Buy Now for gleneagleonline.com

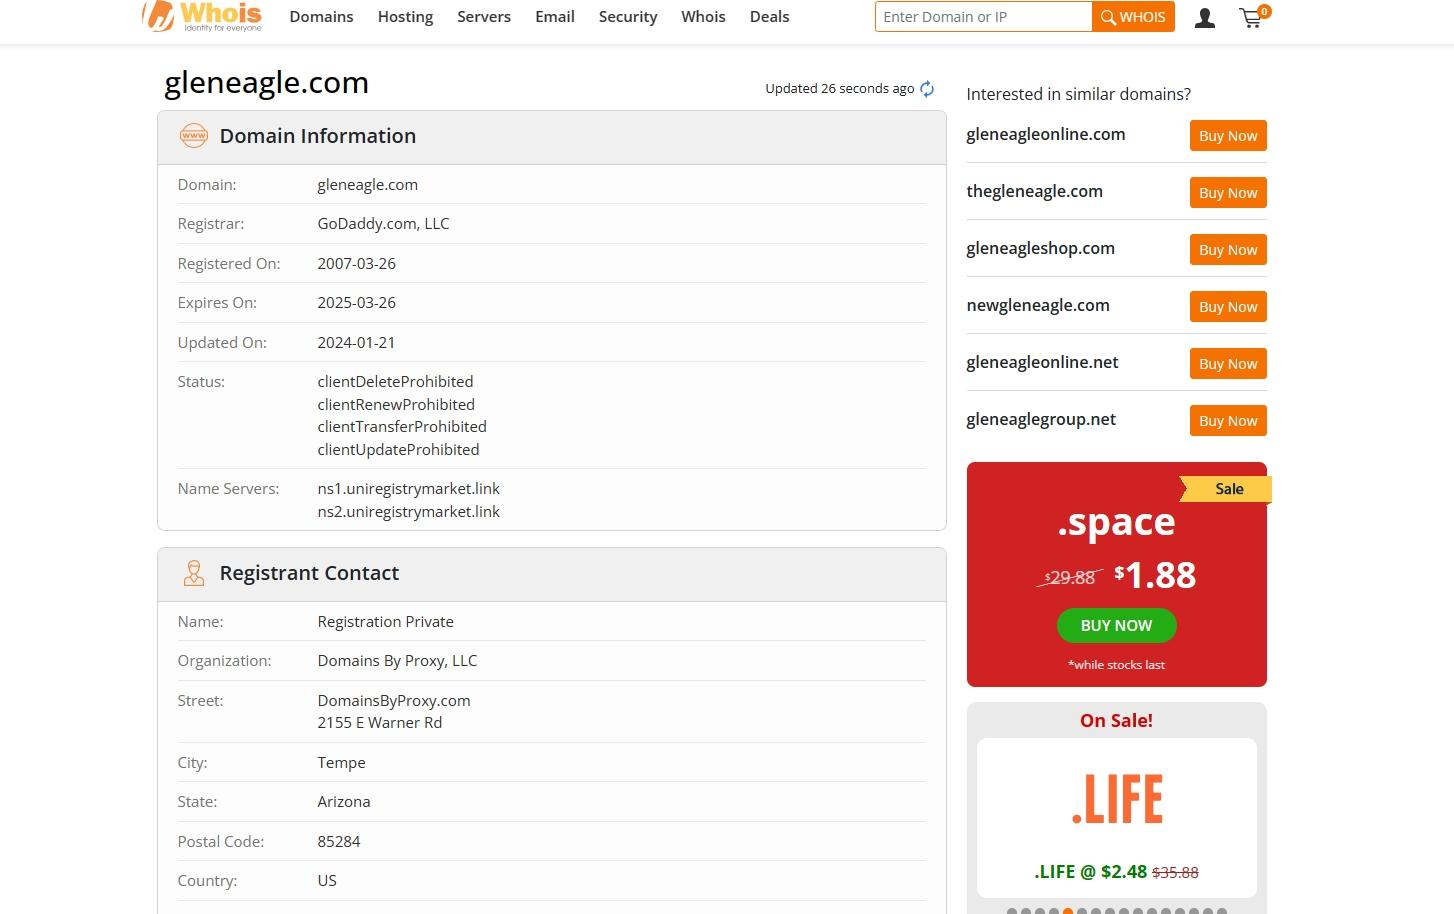1228,136
